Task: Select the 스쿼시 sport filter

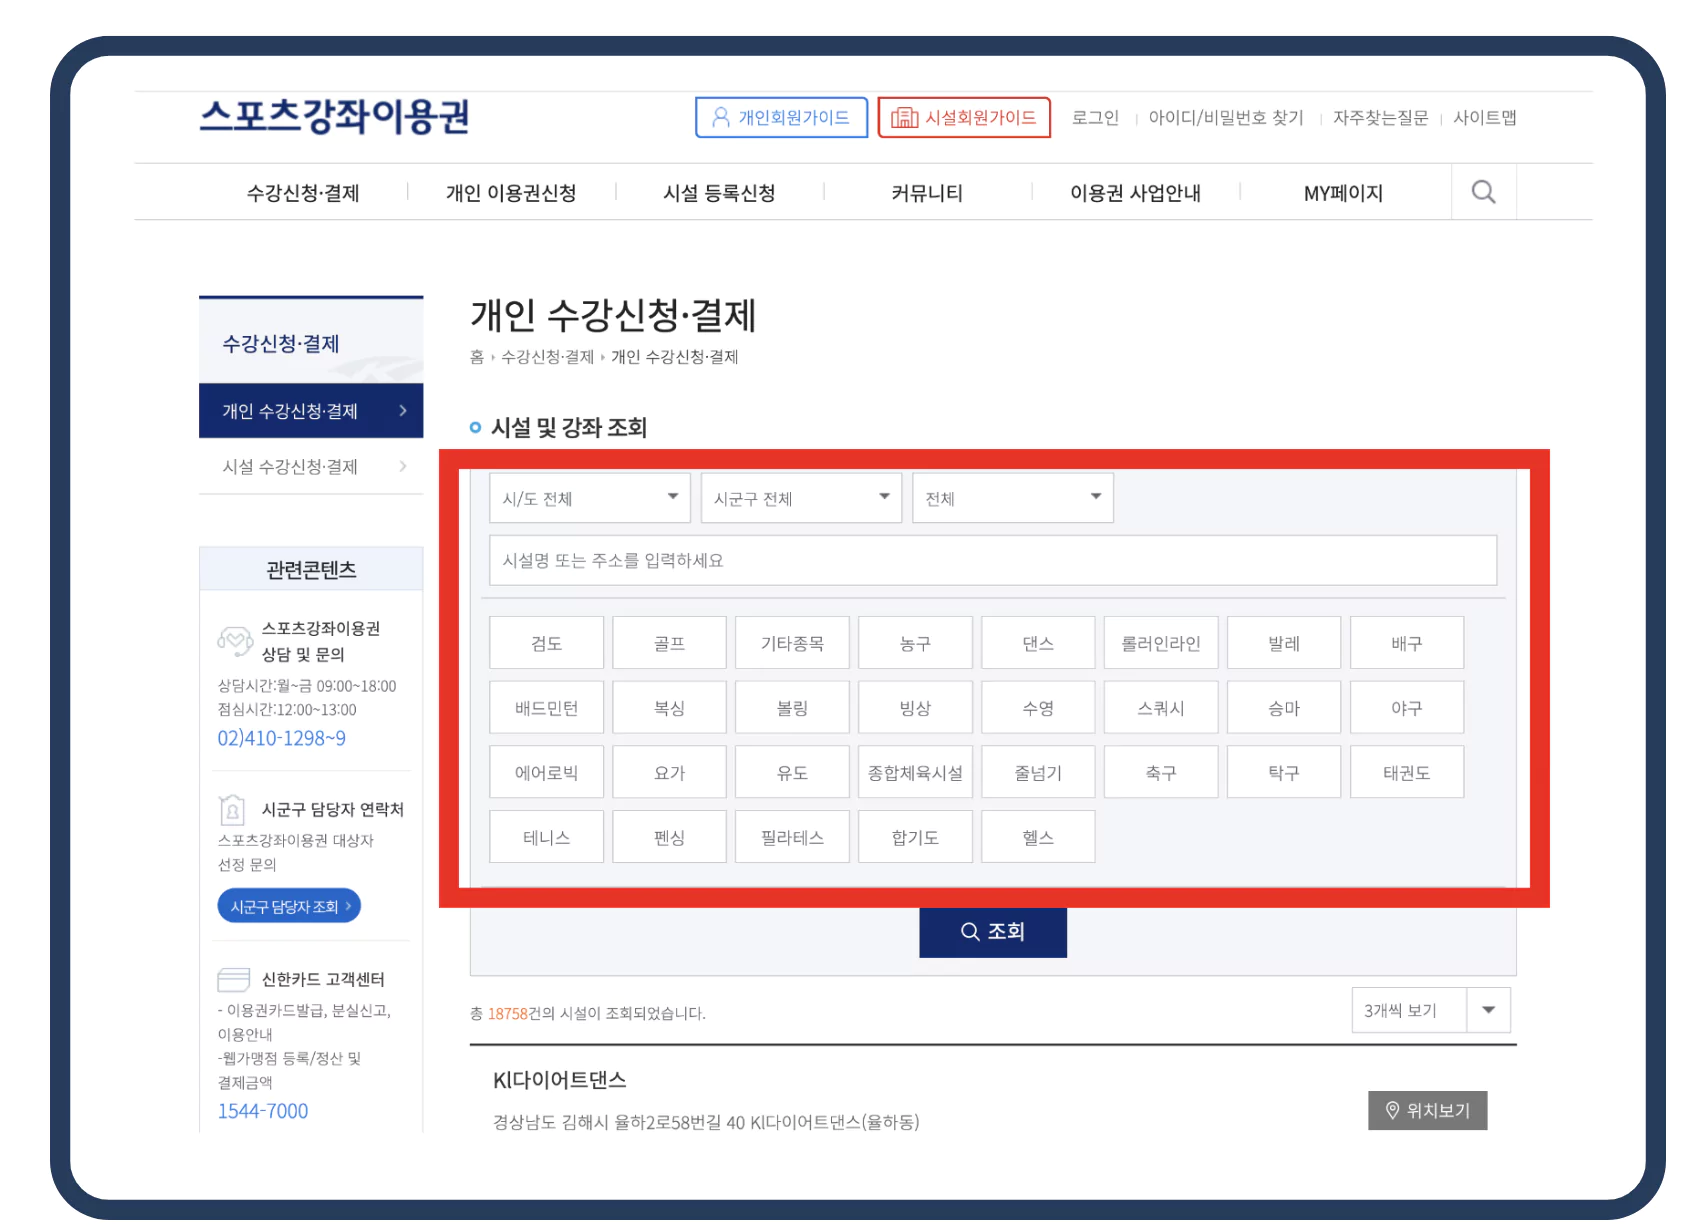Action: point(1161,708)
